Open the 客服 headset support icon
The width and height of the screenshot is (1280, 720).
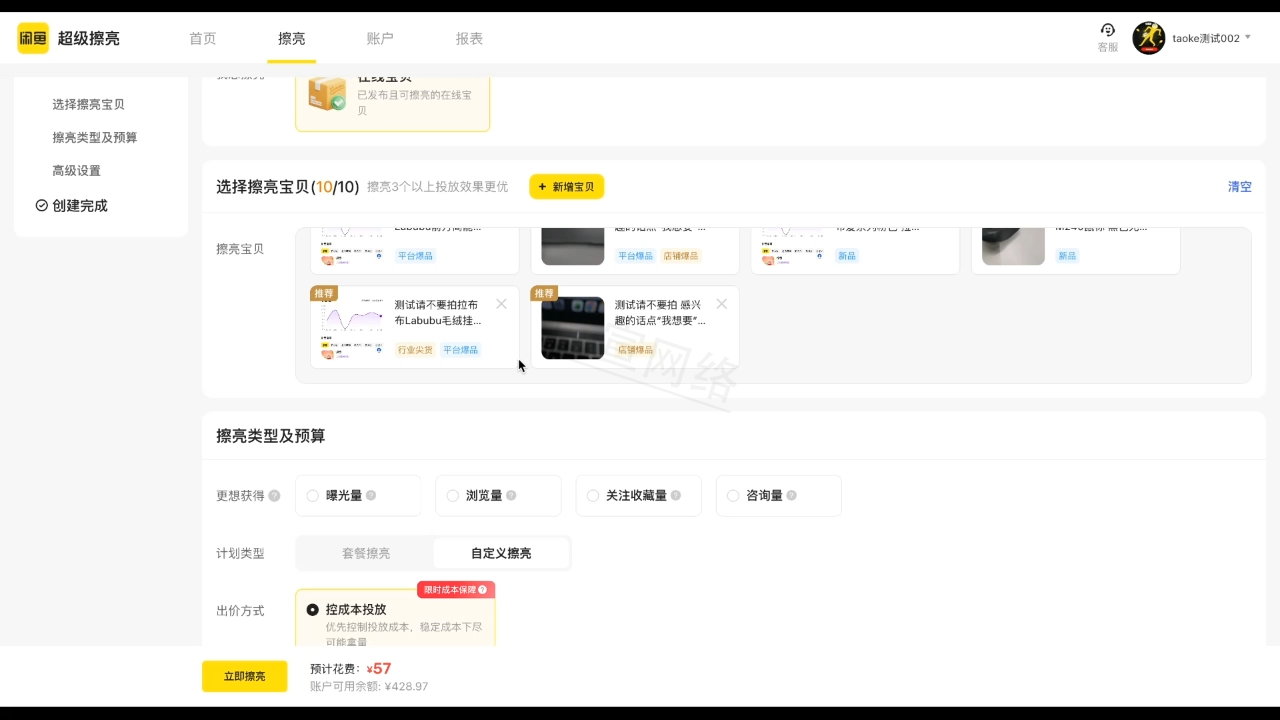coord(1107,30)
